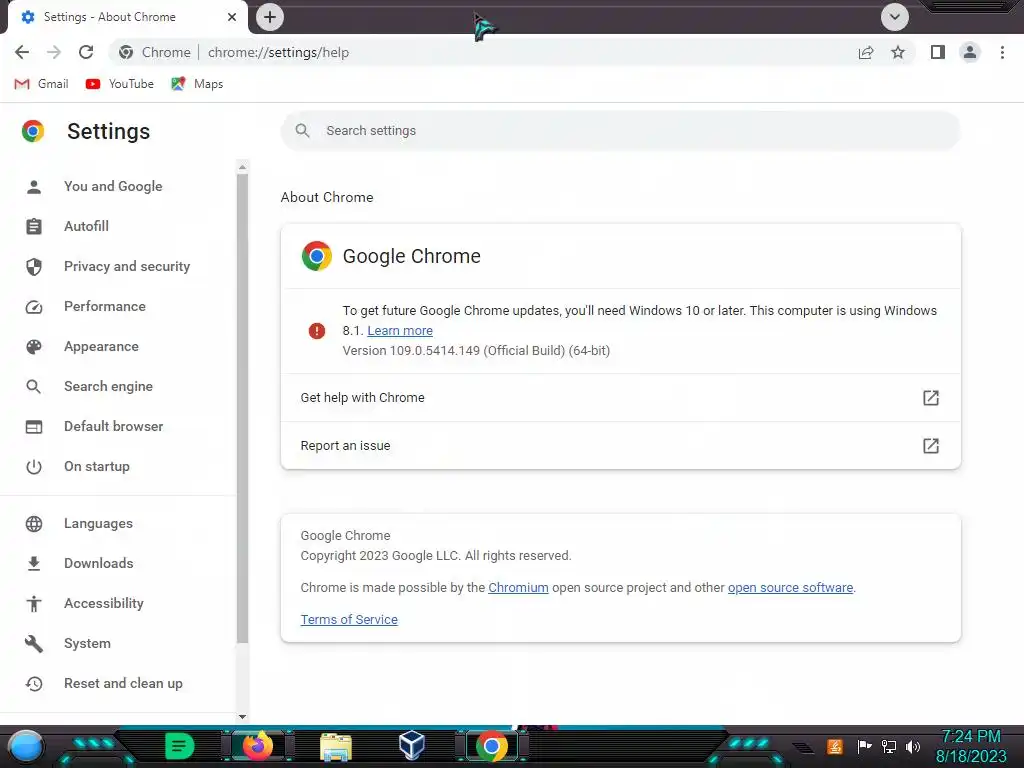This screenshot has height=768, width=1024.
Task: Open the open source software link
Action: pos(790,587)
